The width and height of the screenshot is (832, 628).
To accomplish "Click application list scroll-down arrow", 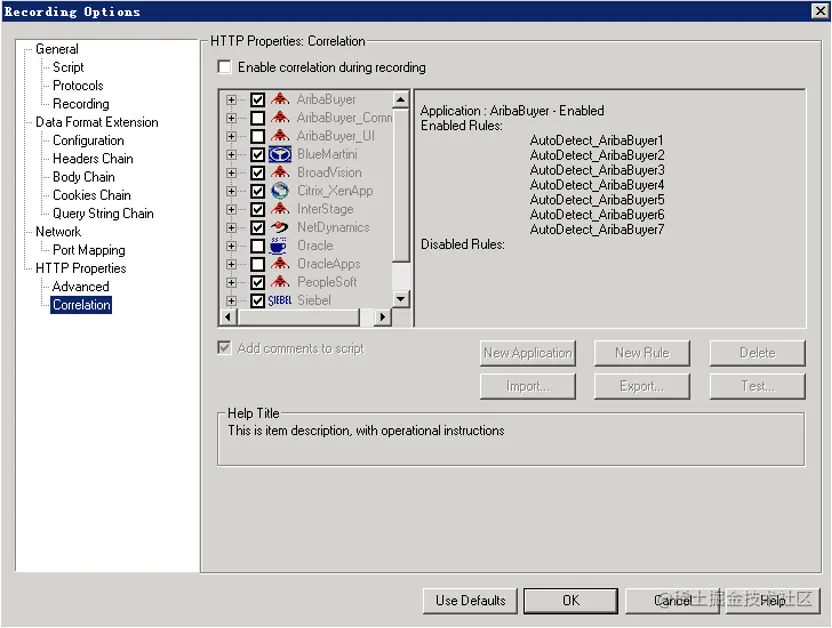I will tap(401, 299).
